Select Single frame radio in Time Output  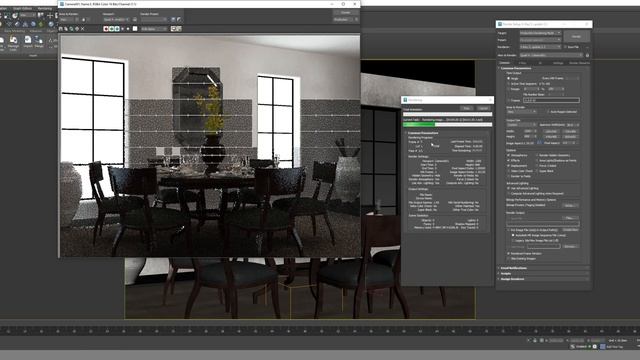[508, 78]
